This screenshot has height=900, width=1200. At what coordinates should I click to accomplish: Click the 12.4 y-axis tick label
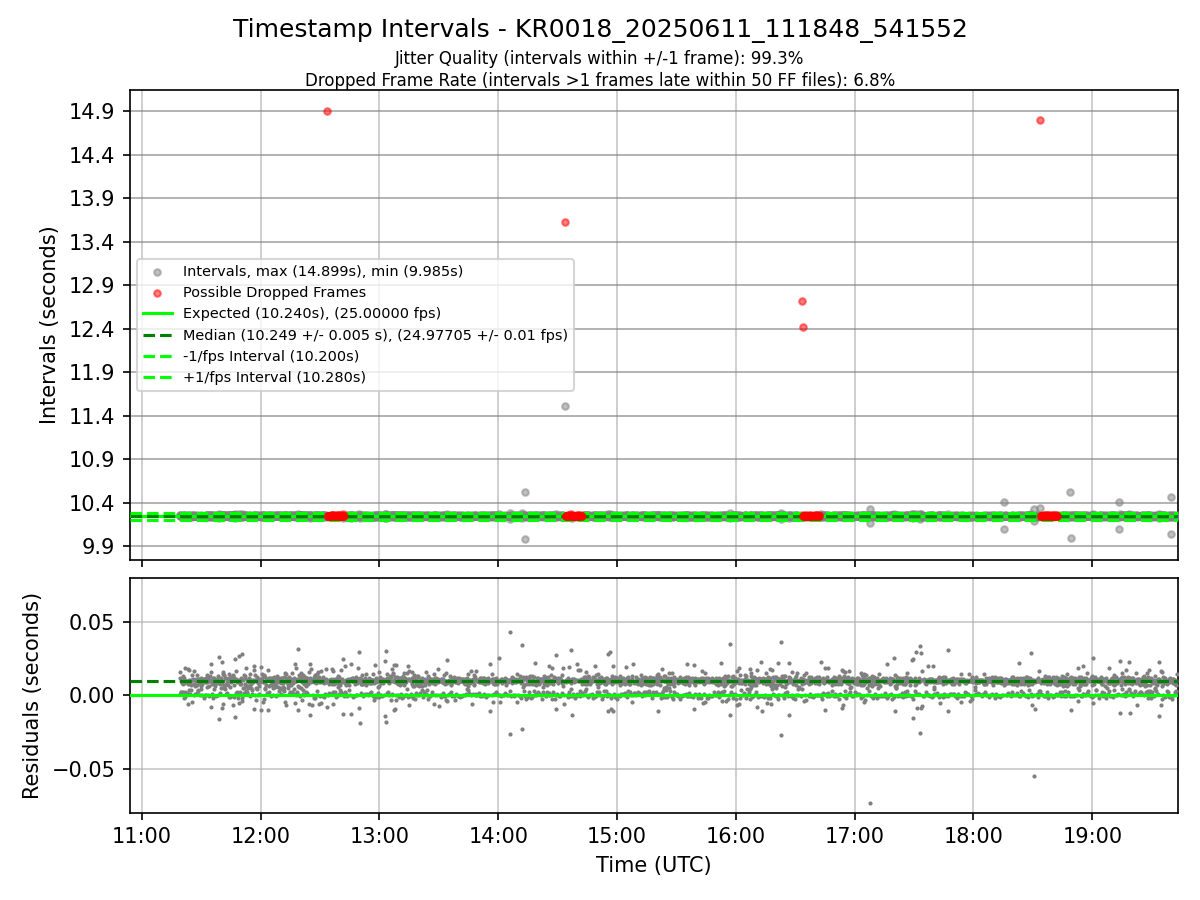(91, 329)
